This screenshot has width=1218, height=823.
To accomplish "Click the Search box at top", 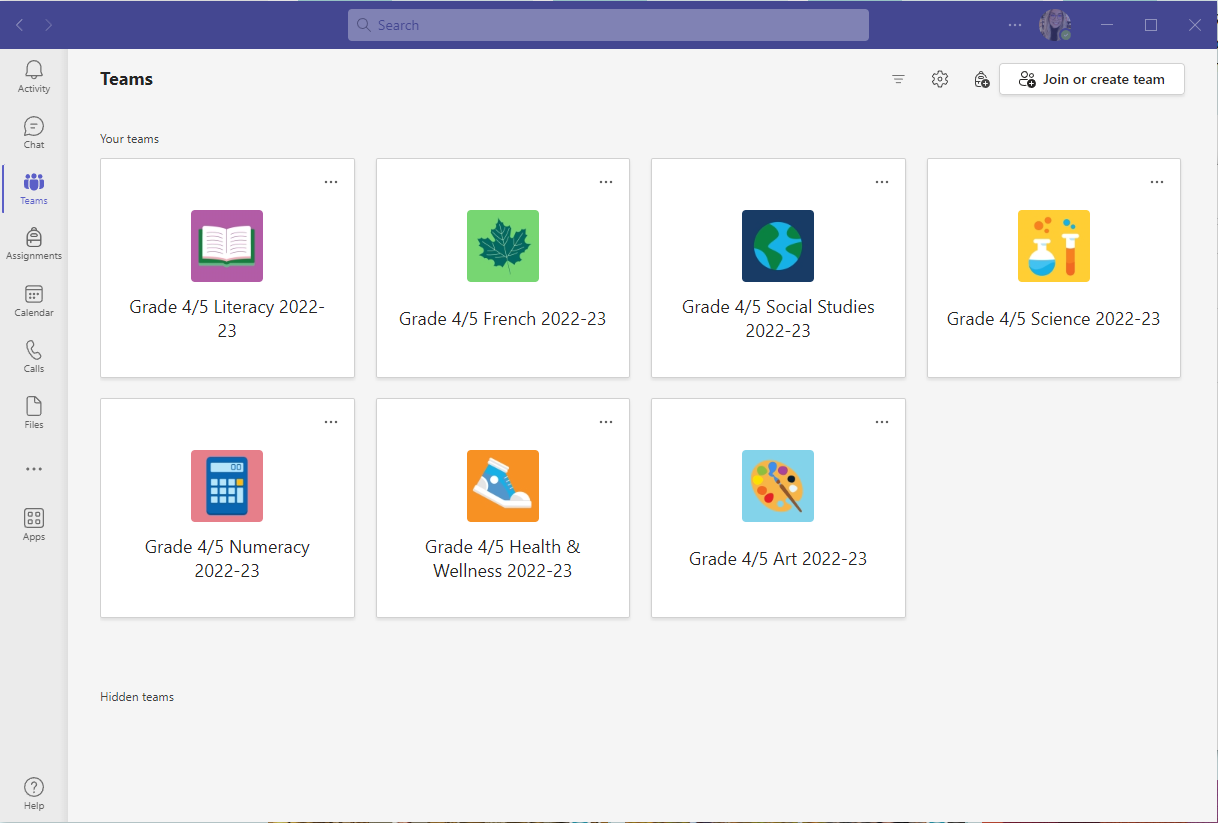I will click(x=608, y=25).
